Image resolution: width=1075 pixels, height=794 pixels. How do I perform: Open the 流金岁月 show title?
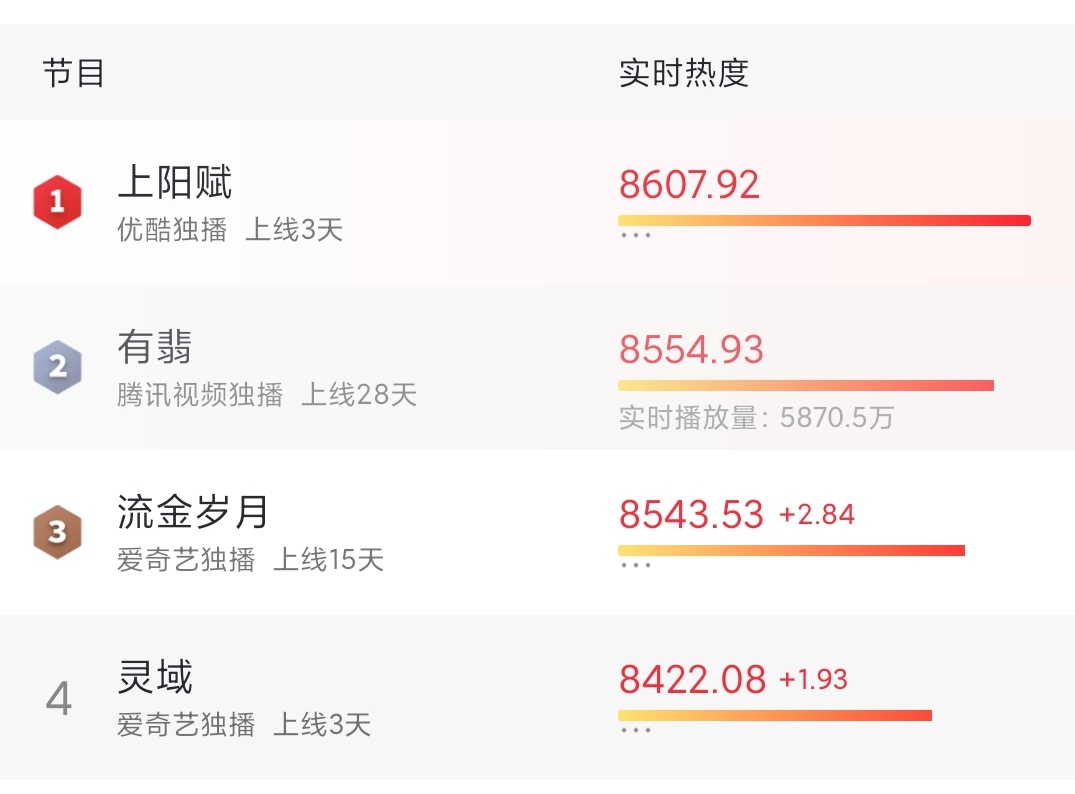[193, 512]
